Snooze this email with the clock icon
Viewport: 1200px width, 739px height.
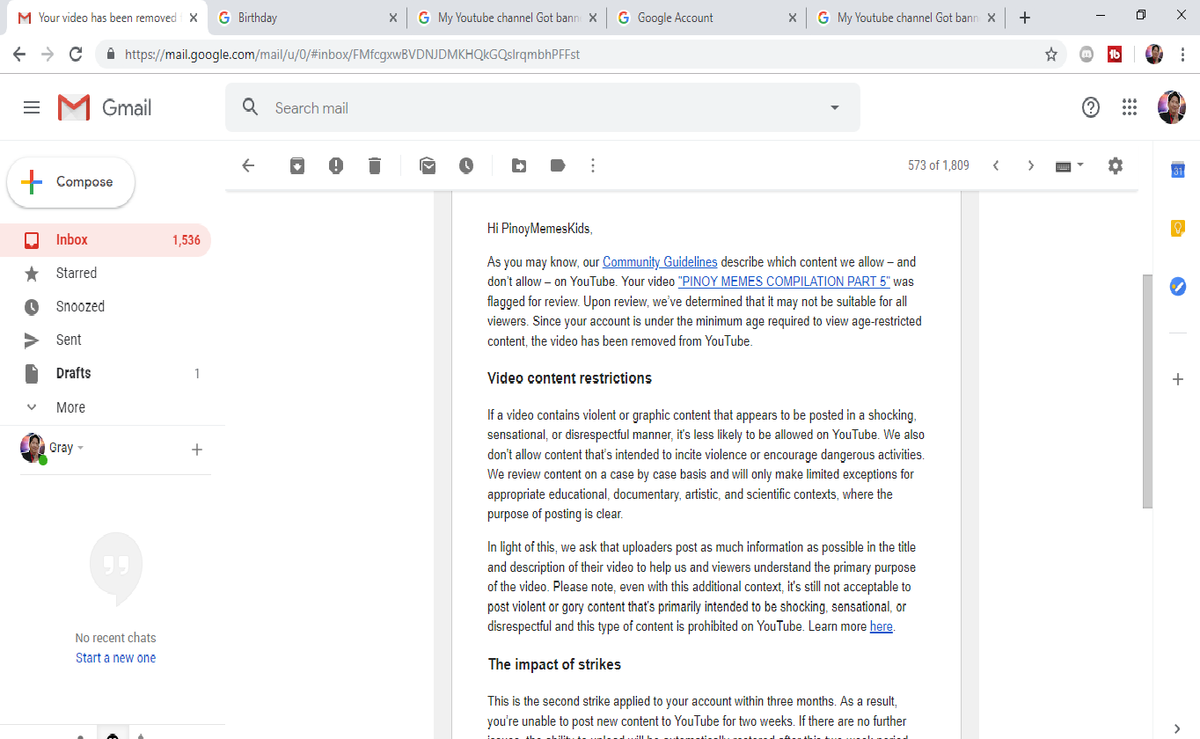[x=466, y=166]
